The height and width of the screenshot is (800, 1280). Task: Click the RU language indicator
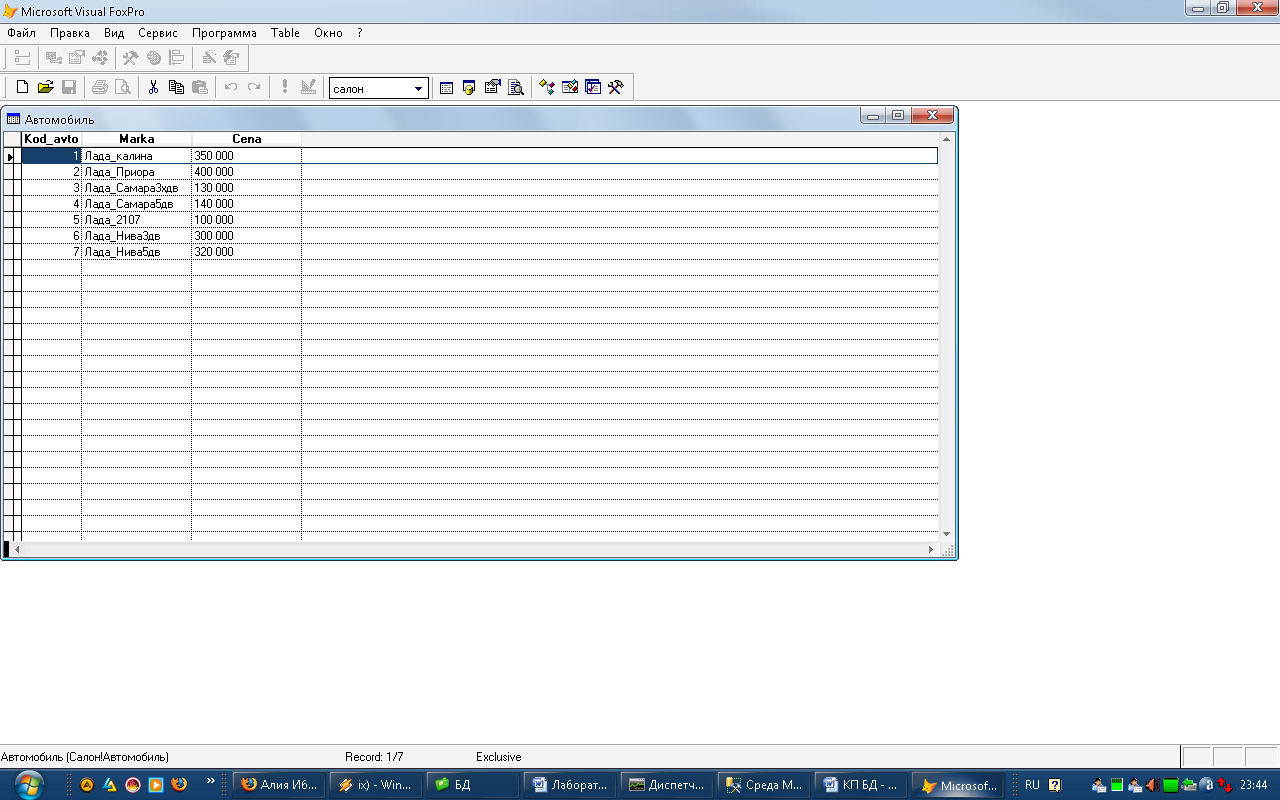coord(1032,785)
